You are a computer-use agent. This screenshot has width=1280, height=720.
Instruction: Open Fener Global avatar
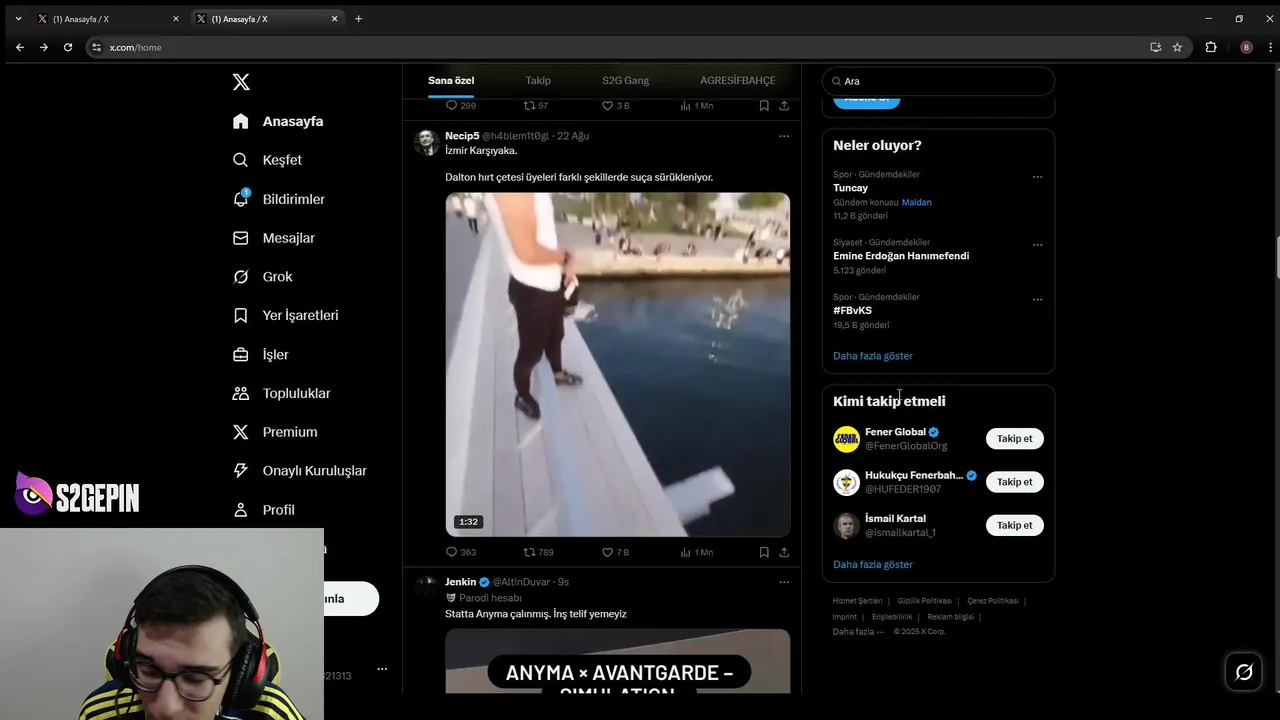point(846,439)
